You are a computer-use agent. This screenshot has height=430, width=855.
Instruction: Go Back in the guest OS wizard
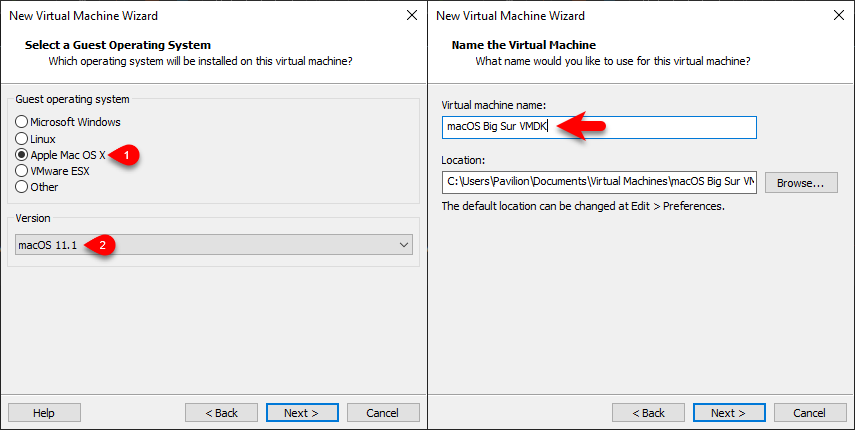pyautogui.click(x=221, y=413)
